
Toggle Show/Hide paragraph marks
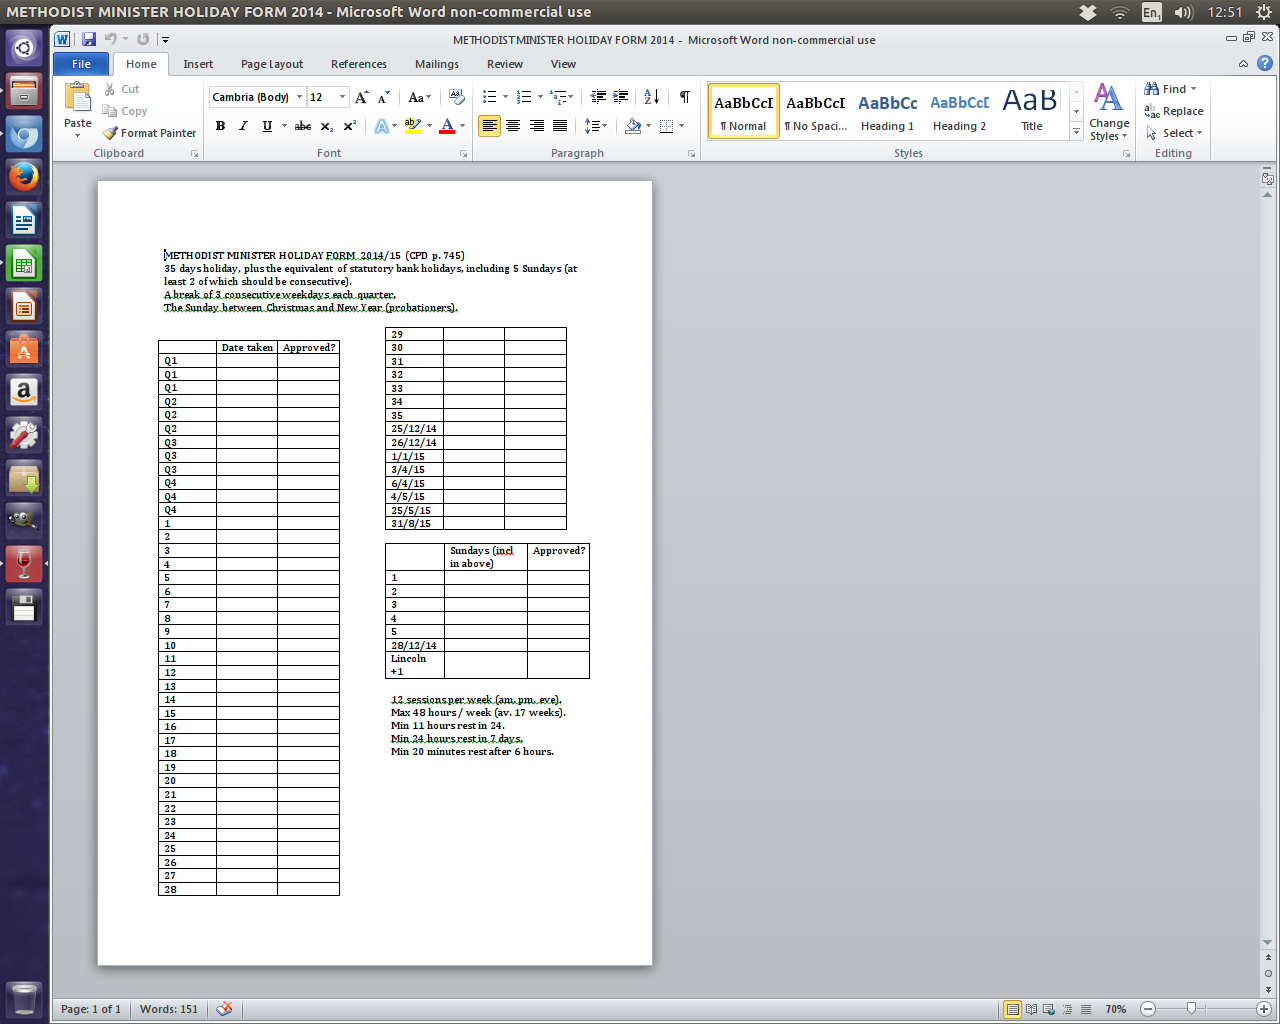685,97
